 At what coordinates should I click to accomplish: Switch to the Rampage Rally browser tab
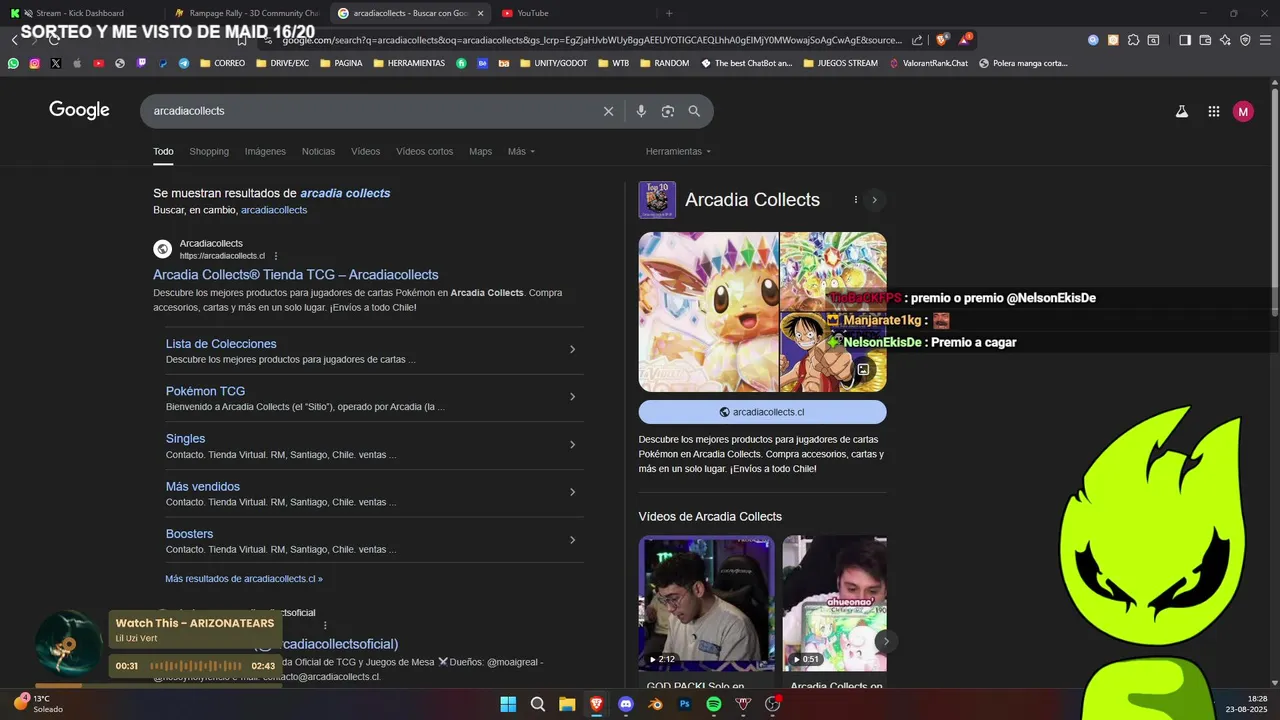tap(245, 13)
